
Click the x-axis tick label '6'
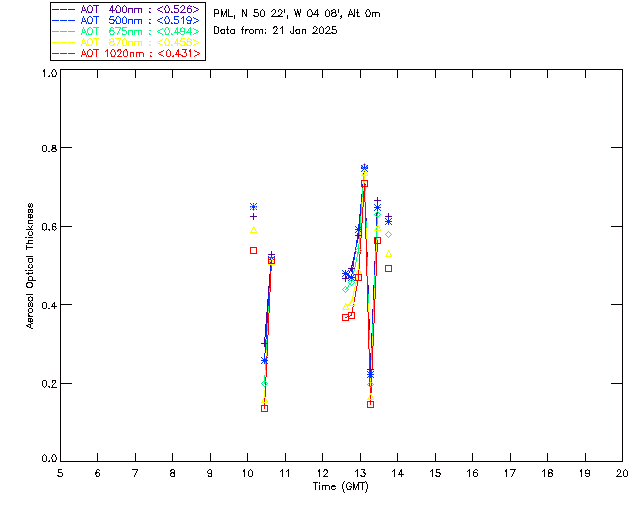pyautogui.click(x=98, y=473)
